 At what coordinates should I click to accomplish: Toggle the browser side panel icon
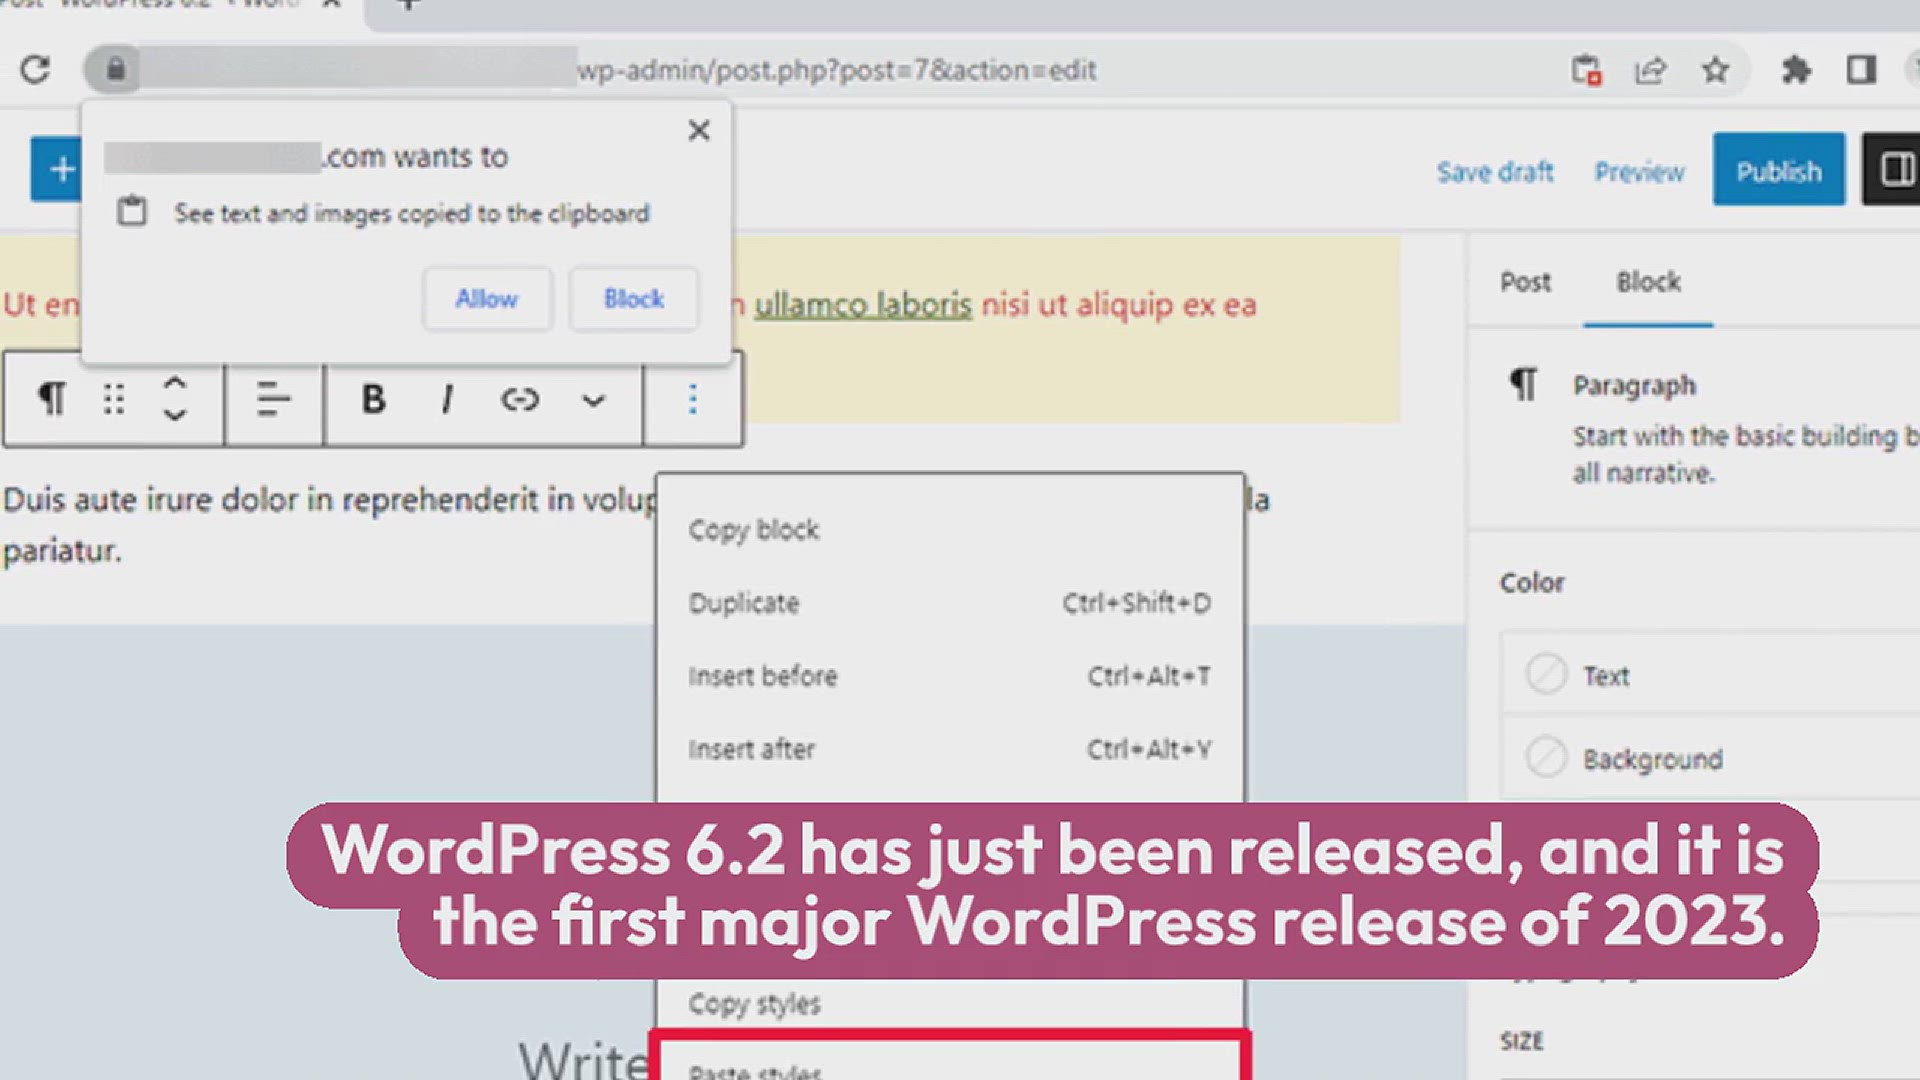tap(1861, 70)
